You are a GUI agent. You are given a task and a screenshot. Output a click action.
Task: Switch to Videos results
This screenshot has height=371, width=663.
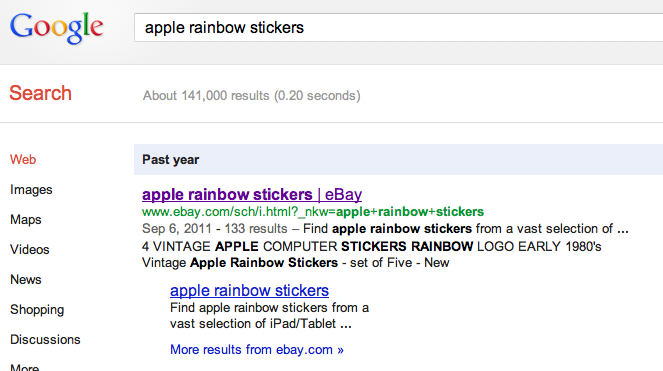tap(30, 250)
